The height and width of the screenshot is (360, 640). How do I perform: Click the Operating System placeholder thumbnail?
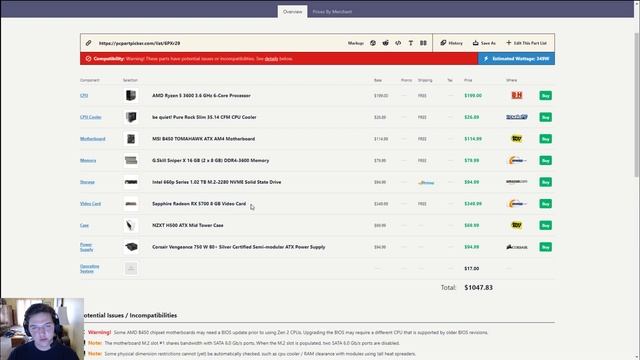[x=131, y=269]
